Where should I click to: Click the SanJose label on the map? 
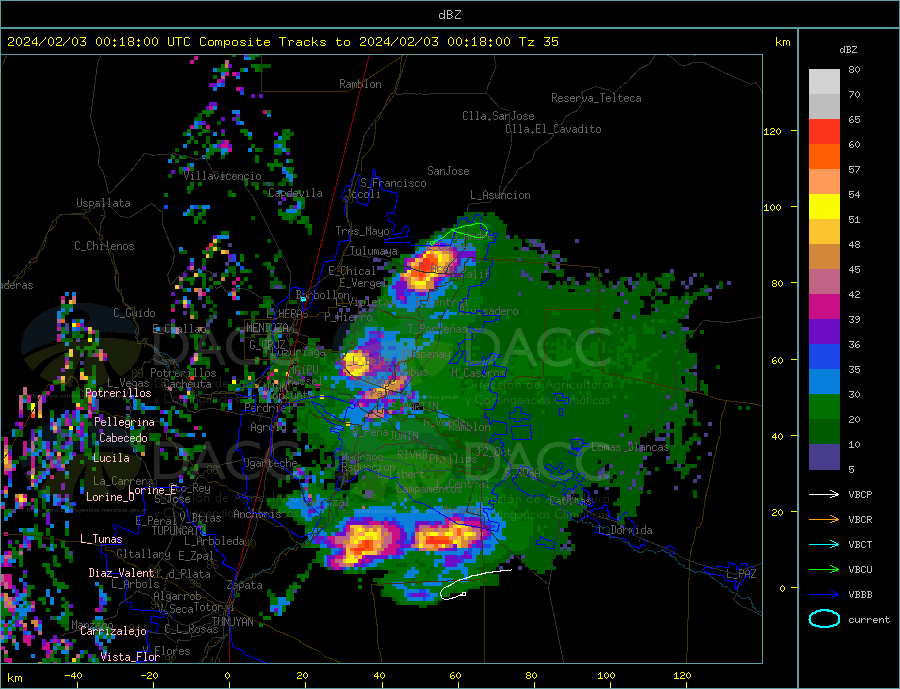448,171
